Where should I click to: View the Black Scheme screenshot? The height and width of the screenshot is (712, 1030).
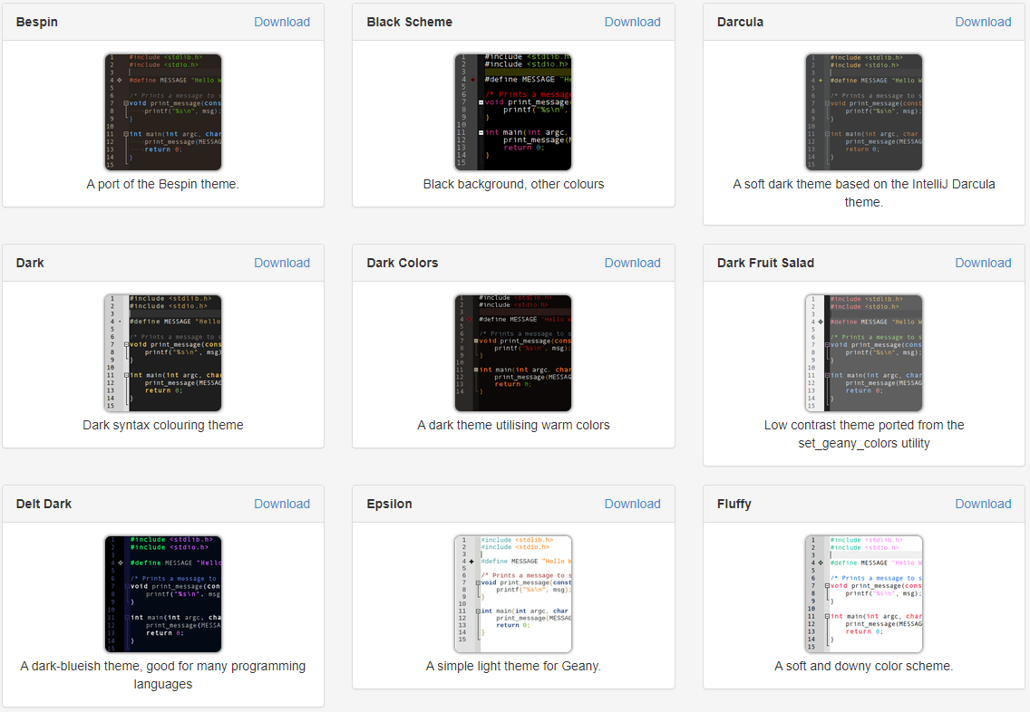(513, 111)
